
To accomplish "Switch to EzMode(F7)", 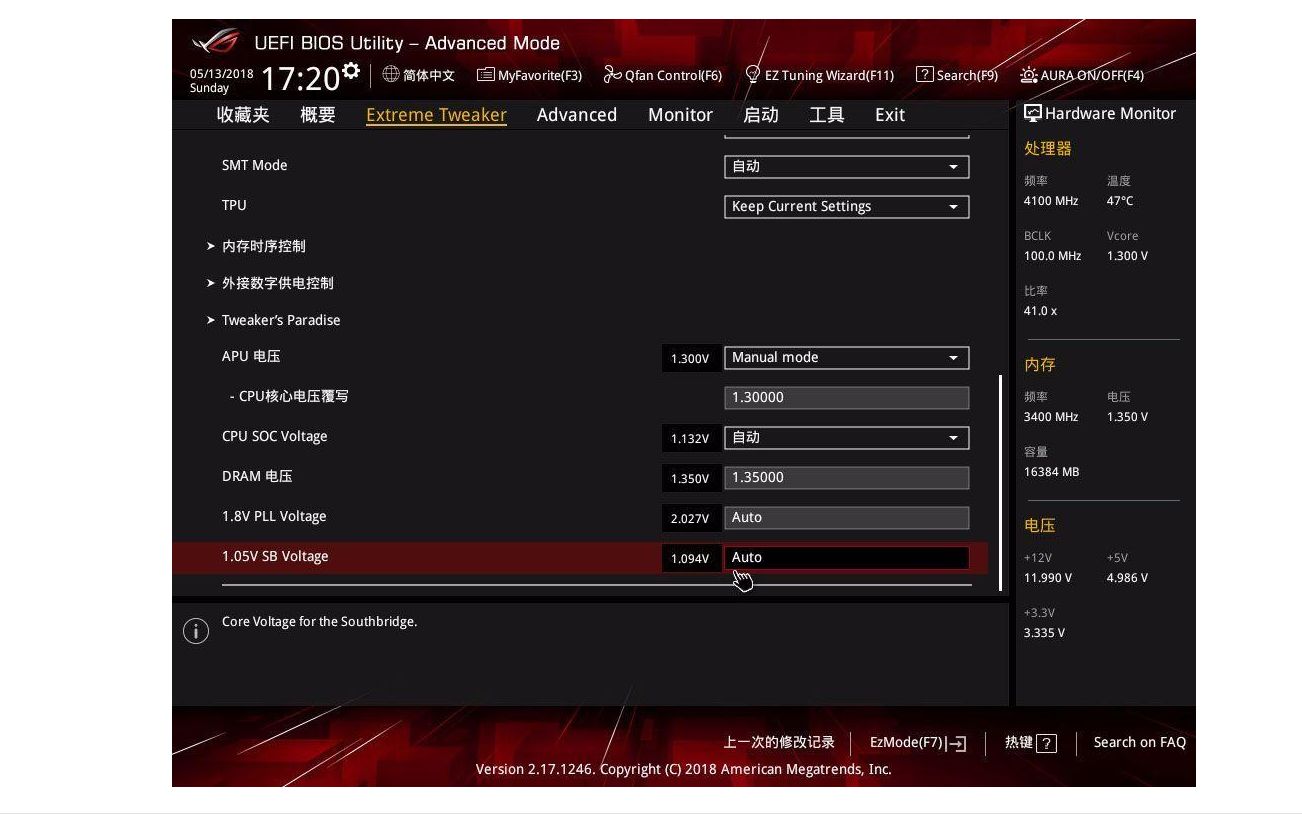I will 918,743.
